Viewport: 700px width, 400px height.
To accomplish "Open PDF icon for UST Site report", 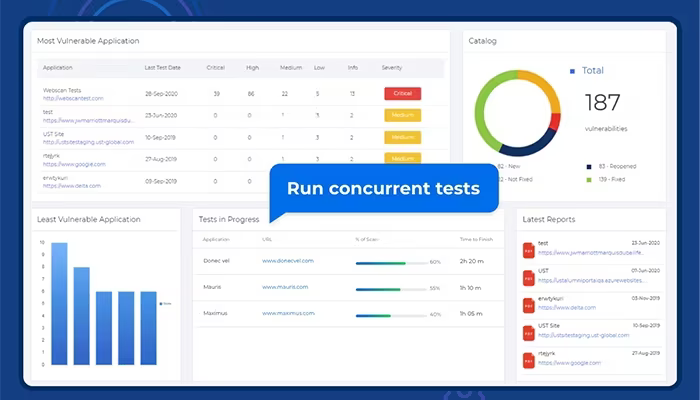I will pos(529,333).
